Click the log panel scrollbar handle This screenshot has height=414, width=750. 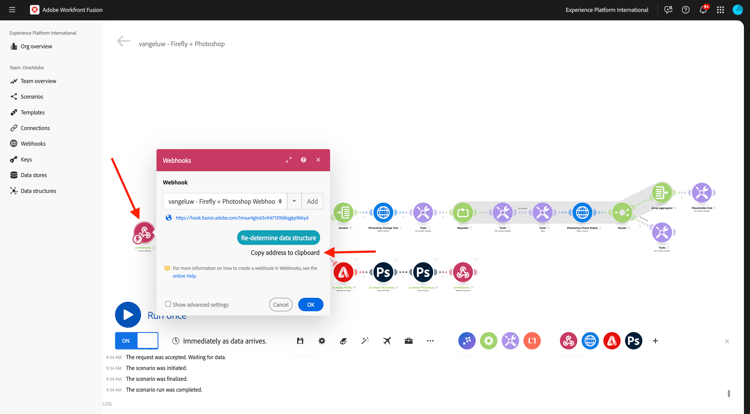728,393
